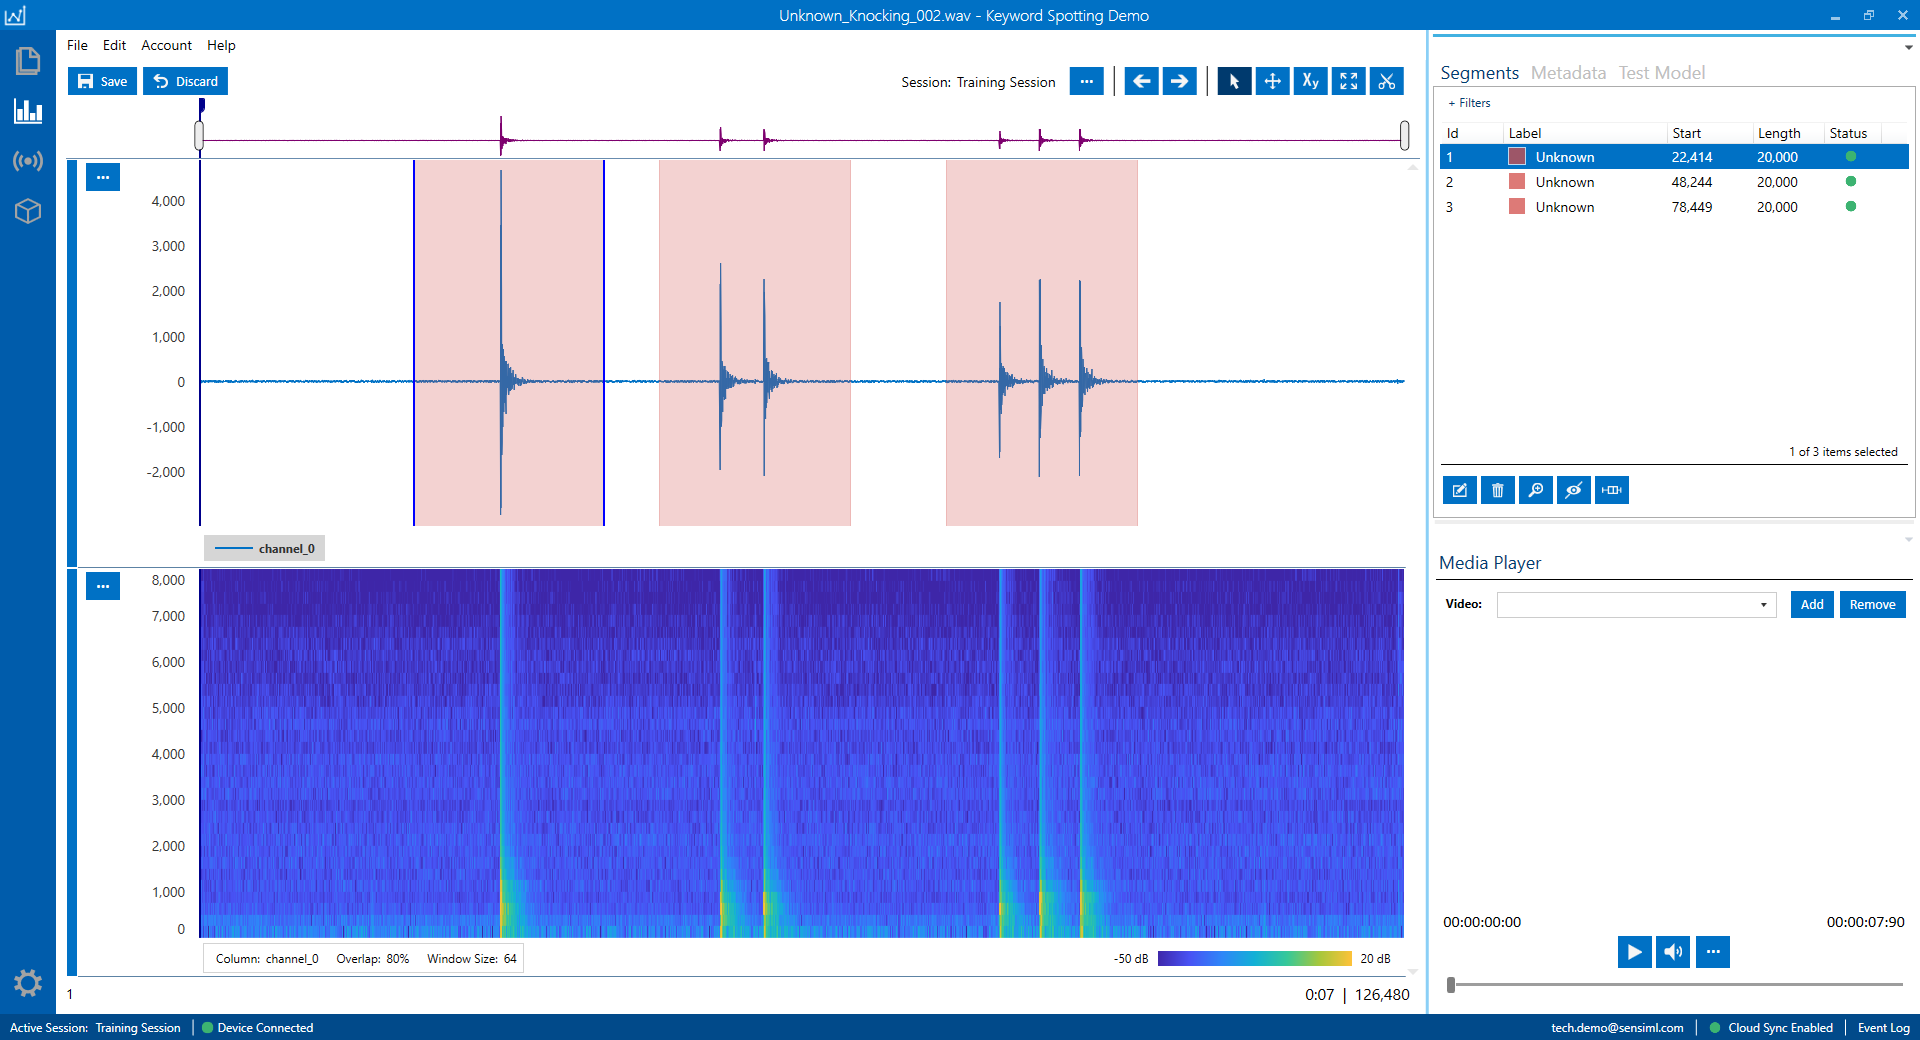The height and width of the screenshot is (1040, 1920).
Task: Open spectrogram graph options ellipsis
Action: tap(103, 586)
